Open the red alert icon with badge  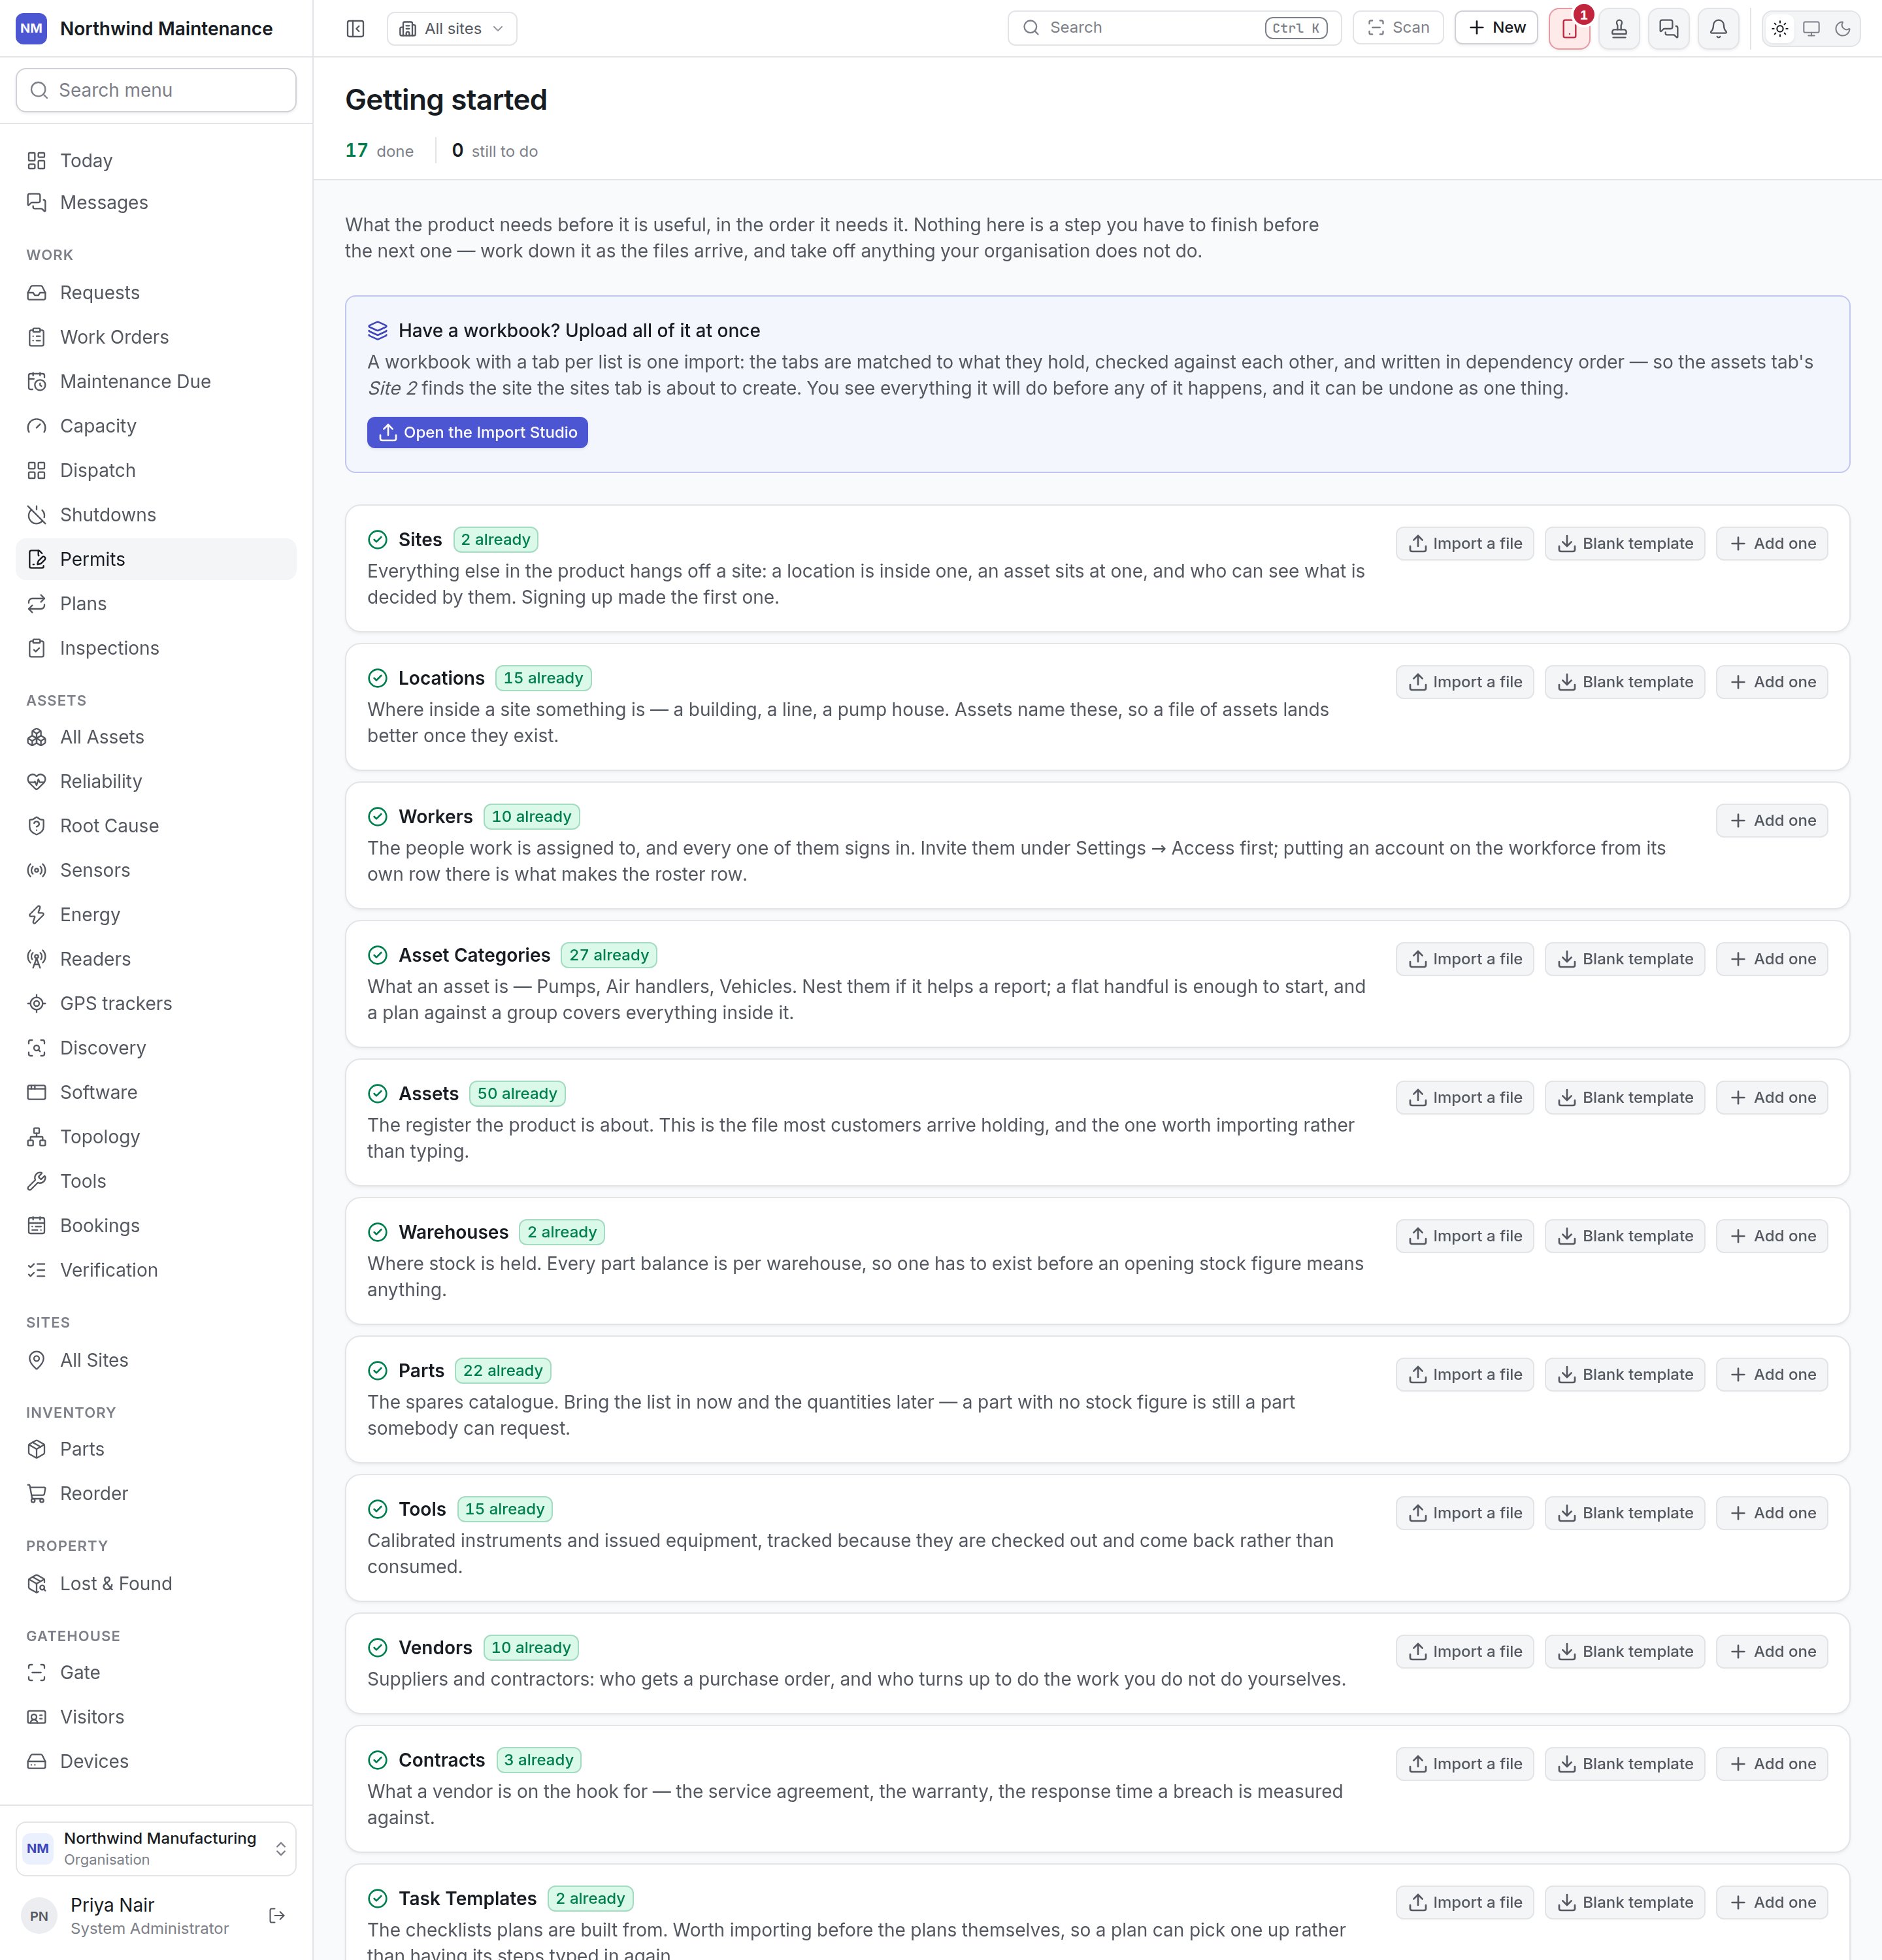(x=1569, y=29)
